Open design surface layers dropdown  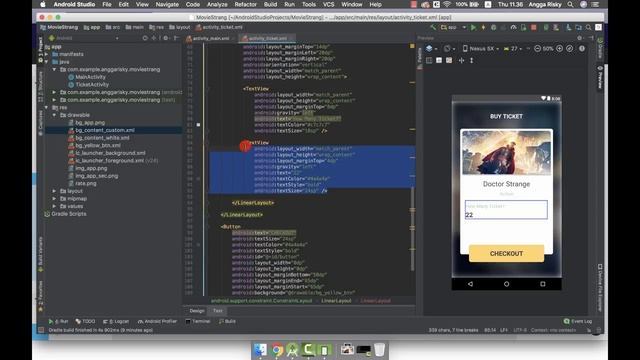click(431, 49)
